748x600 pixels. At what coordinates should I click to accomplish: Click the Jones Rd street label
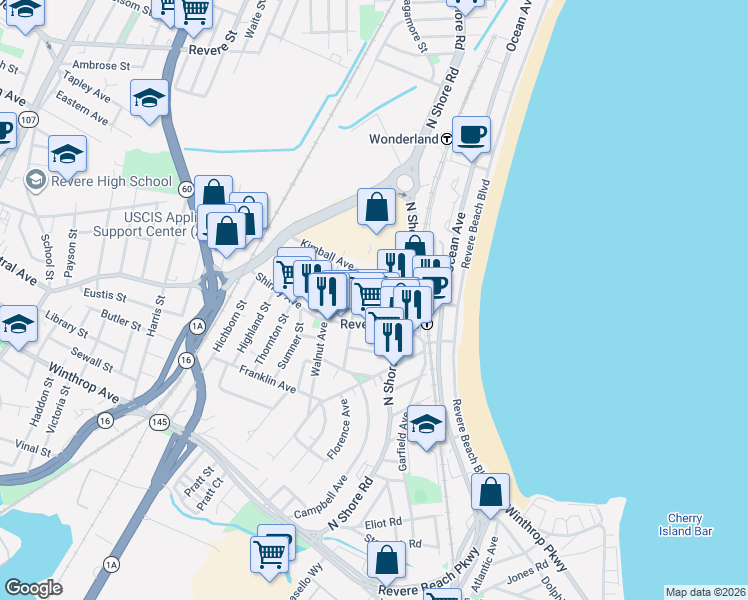528,572
